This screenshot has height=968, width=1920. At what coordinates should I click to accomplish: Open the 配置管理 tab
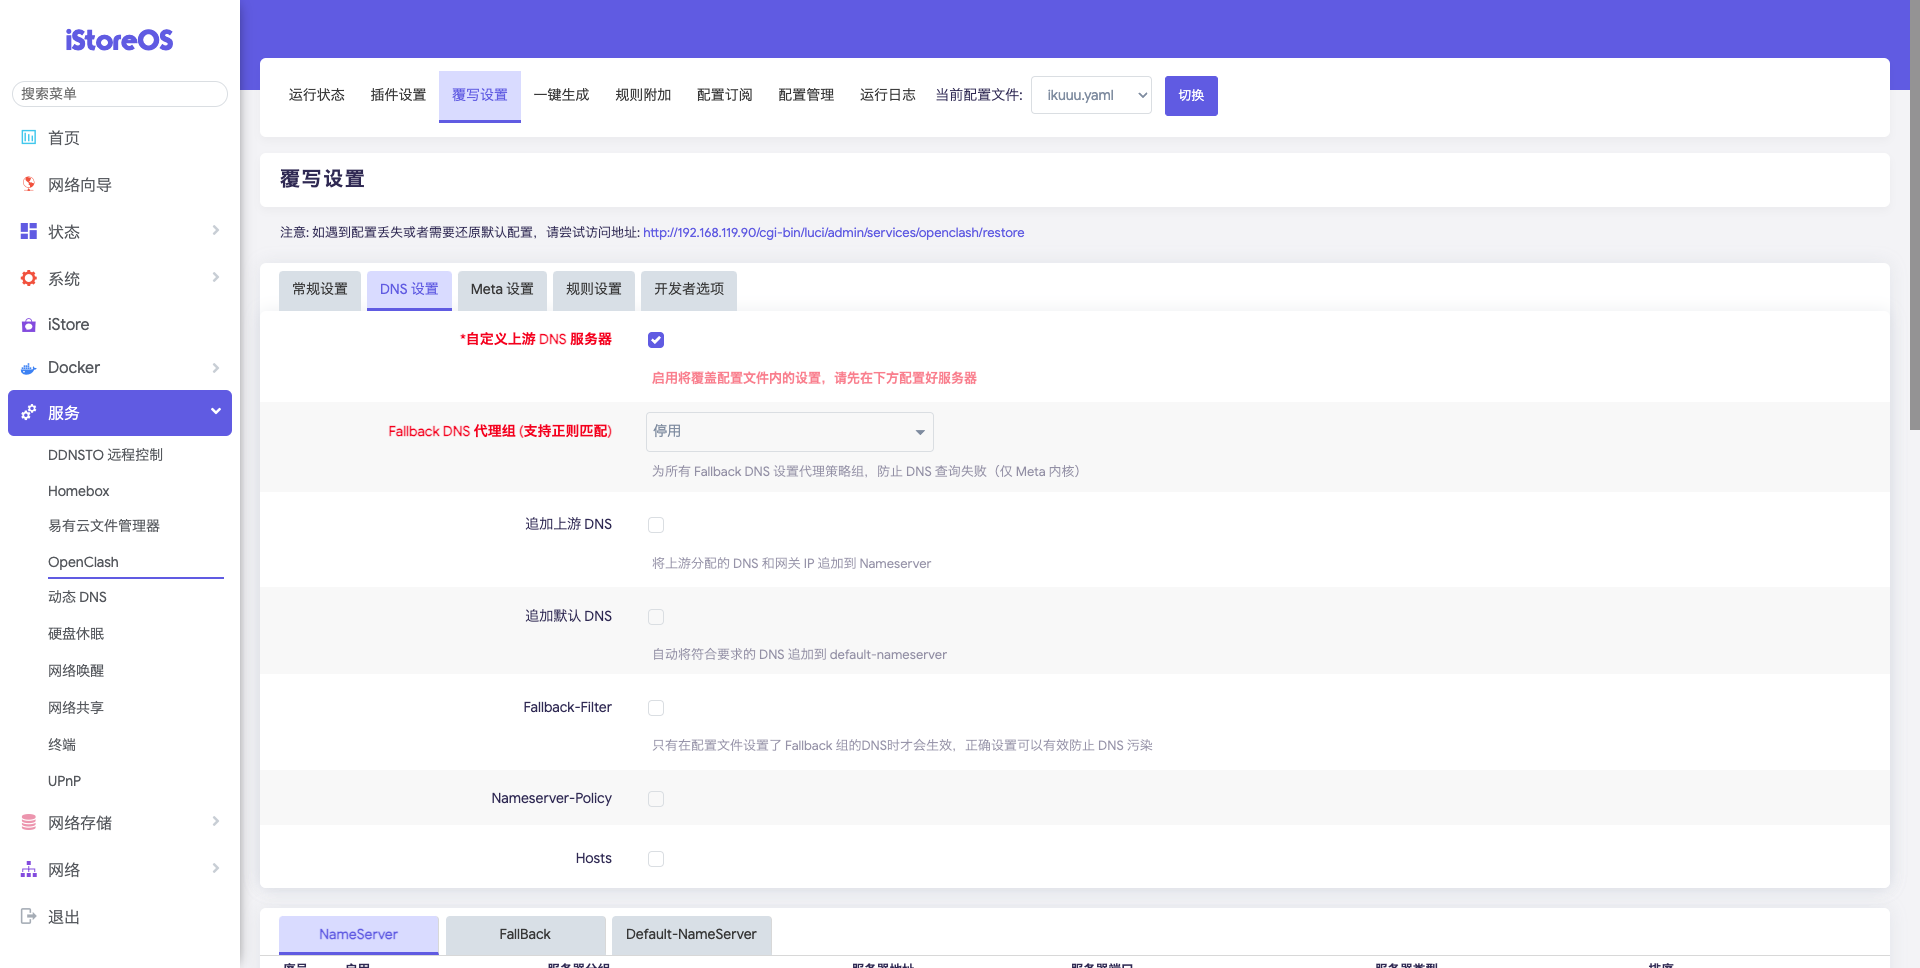(806, 95)
